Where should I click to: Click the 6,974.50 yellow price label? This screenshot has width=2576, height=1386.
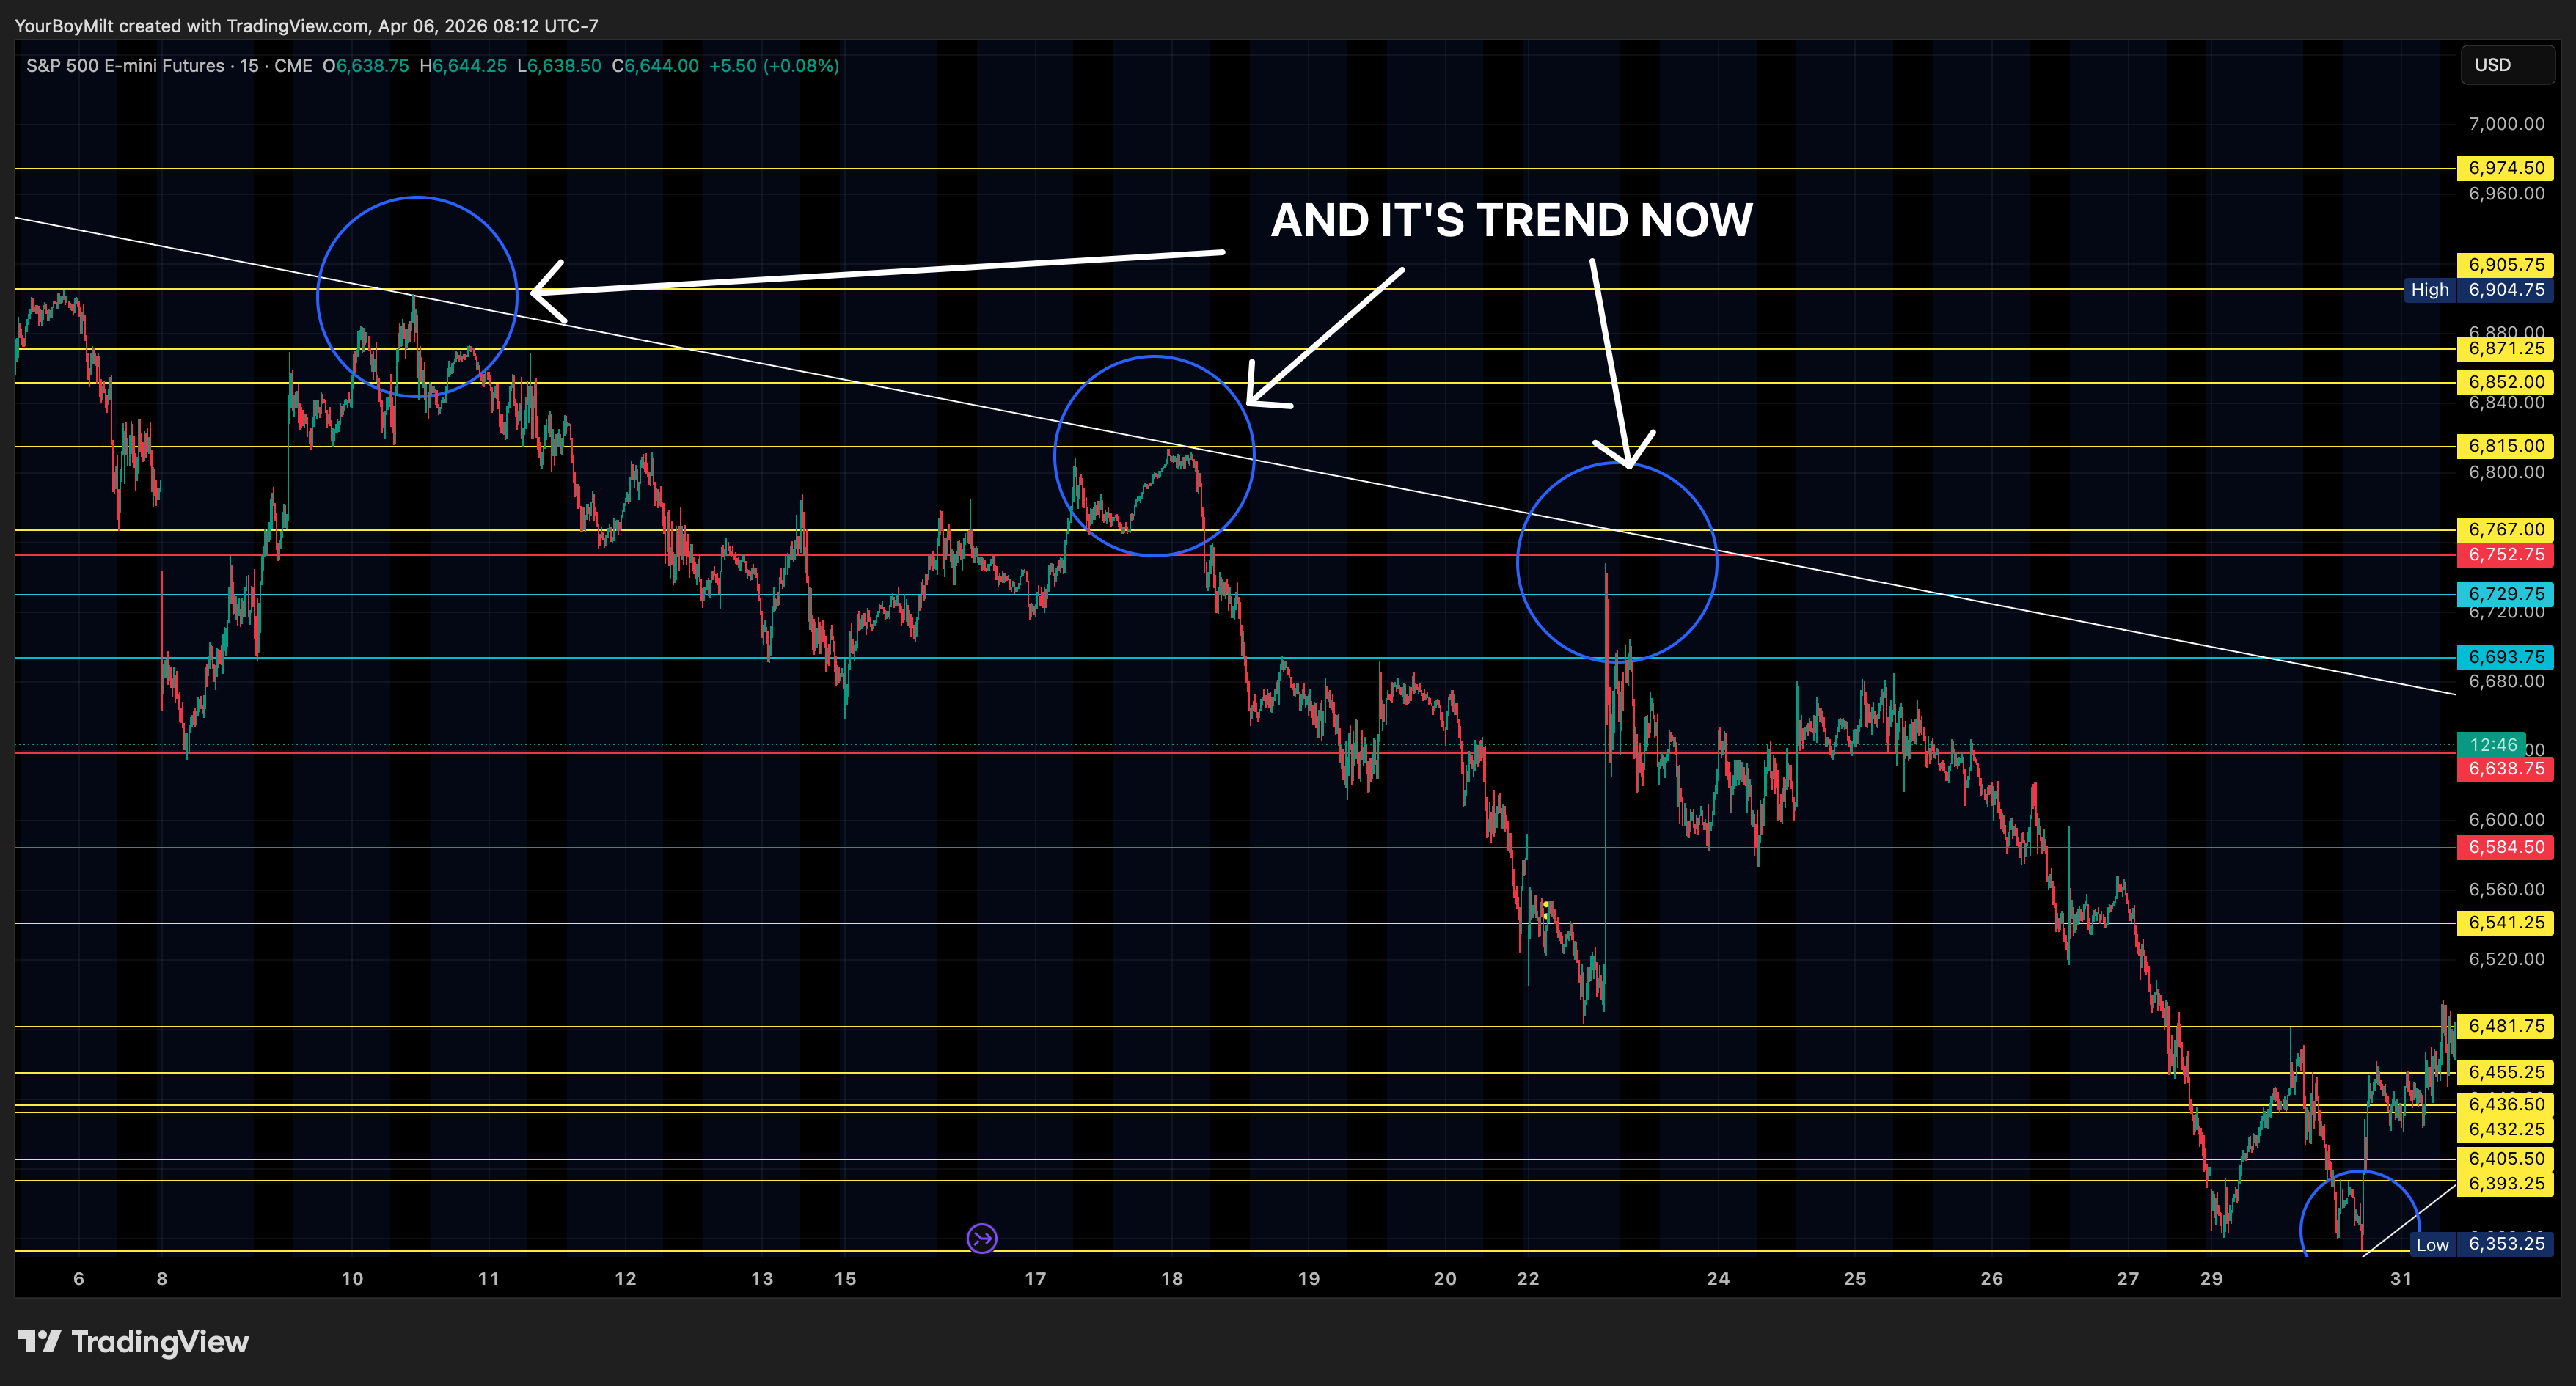click(2505, 168)
